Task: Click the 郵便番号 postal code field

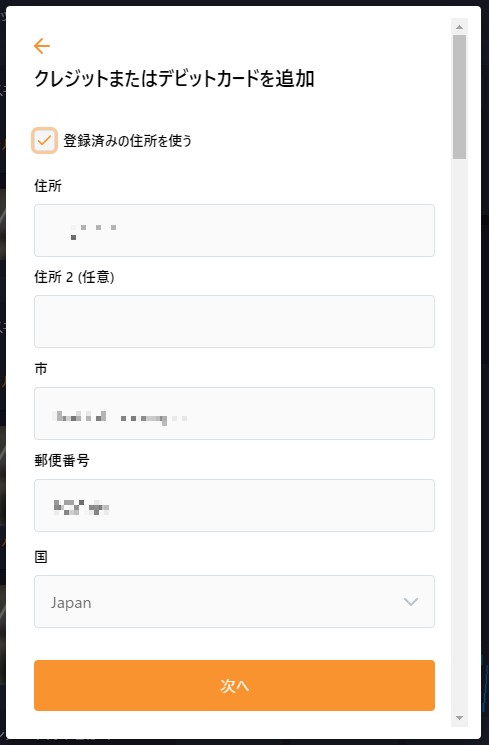Action: (234, 506)
